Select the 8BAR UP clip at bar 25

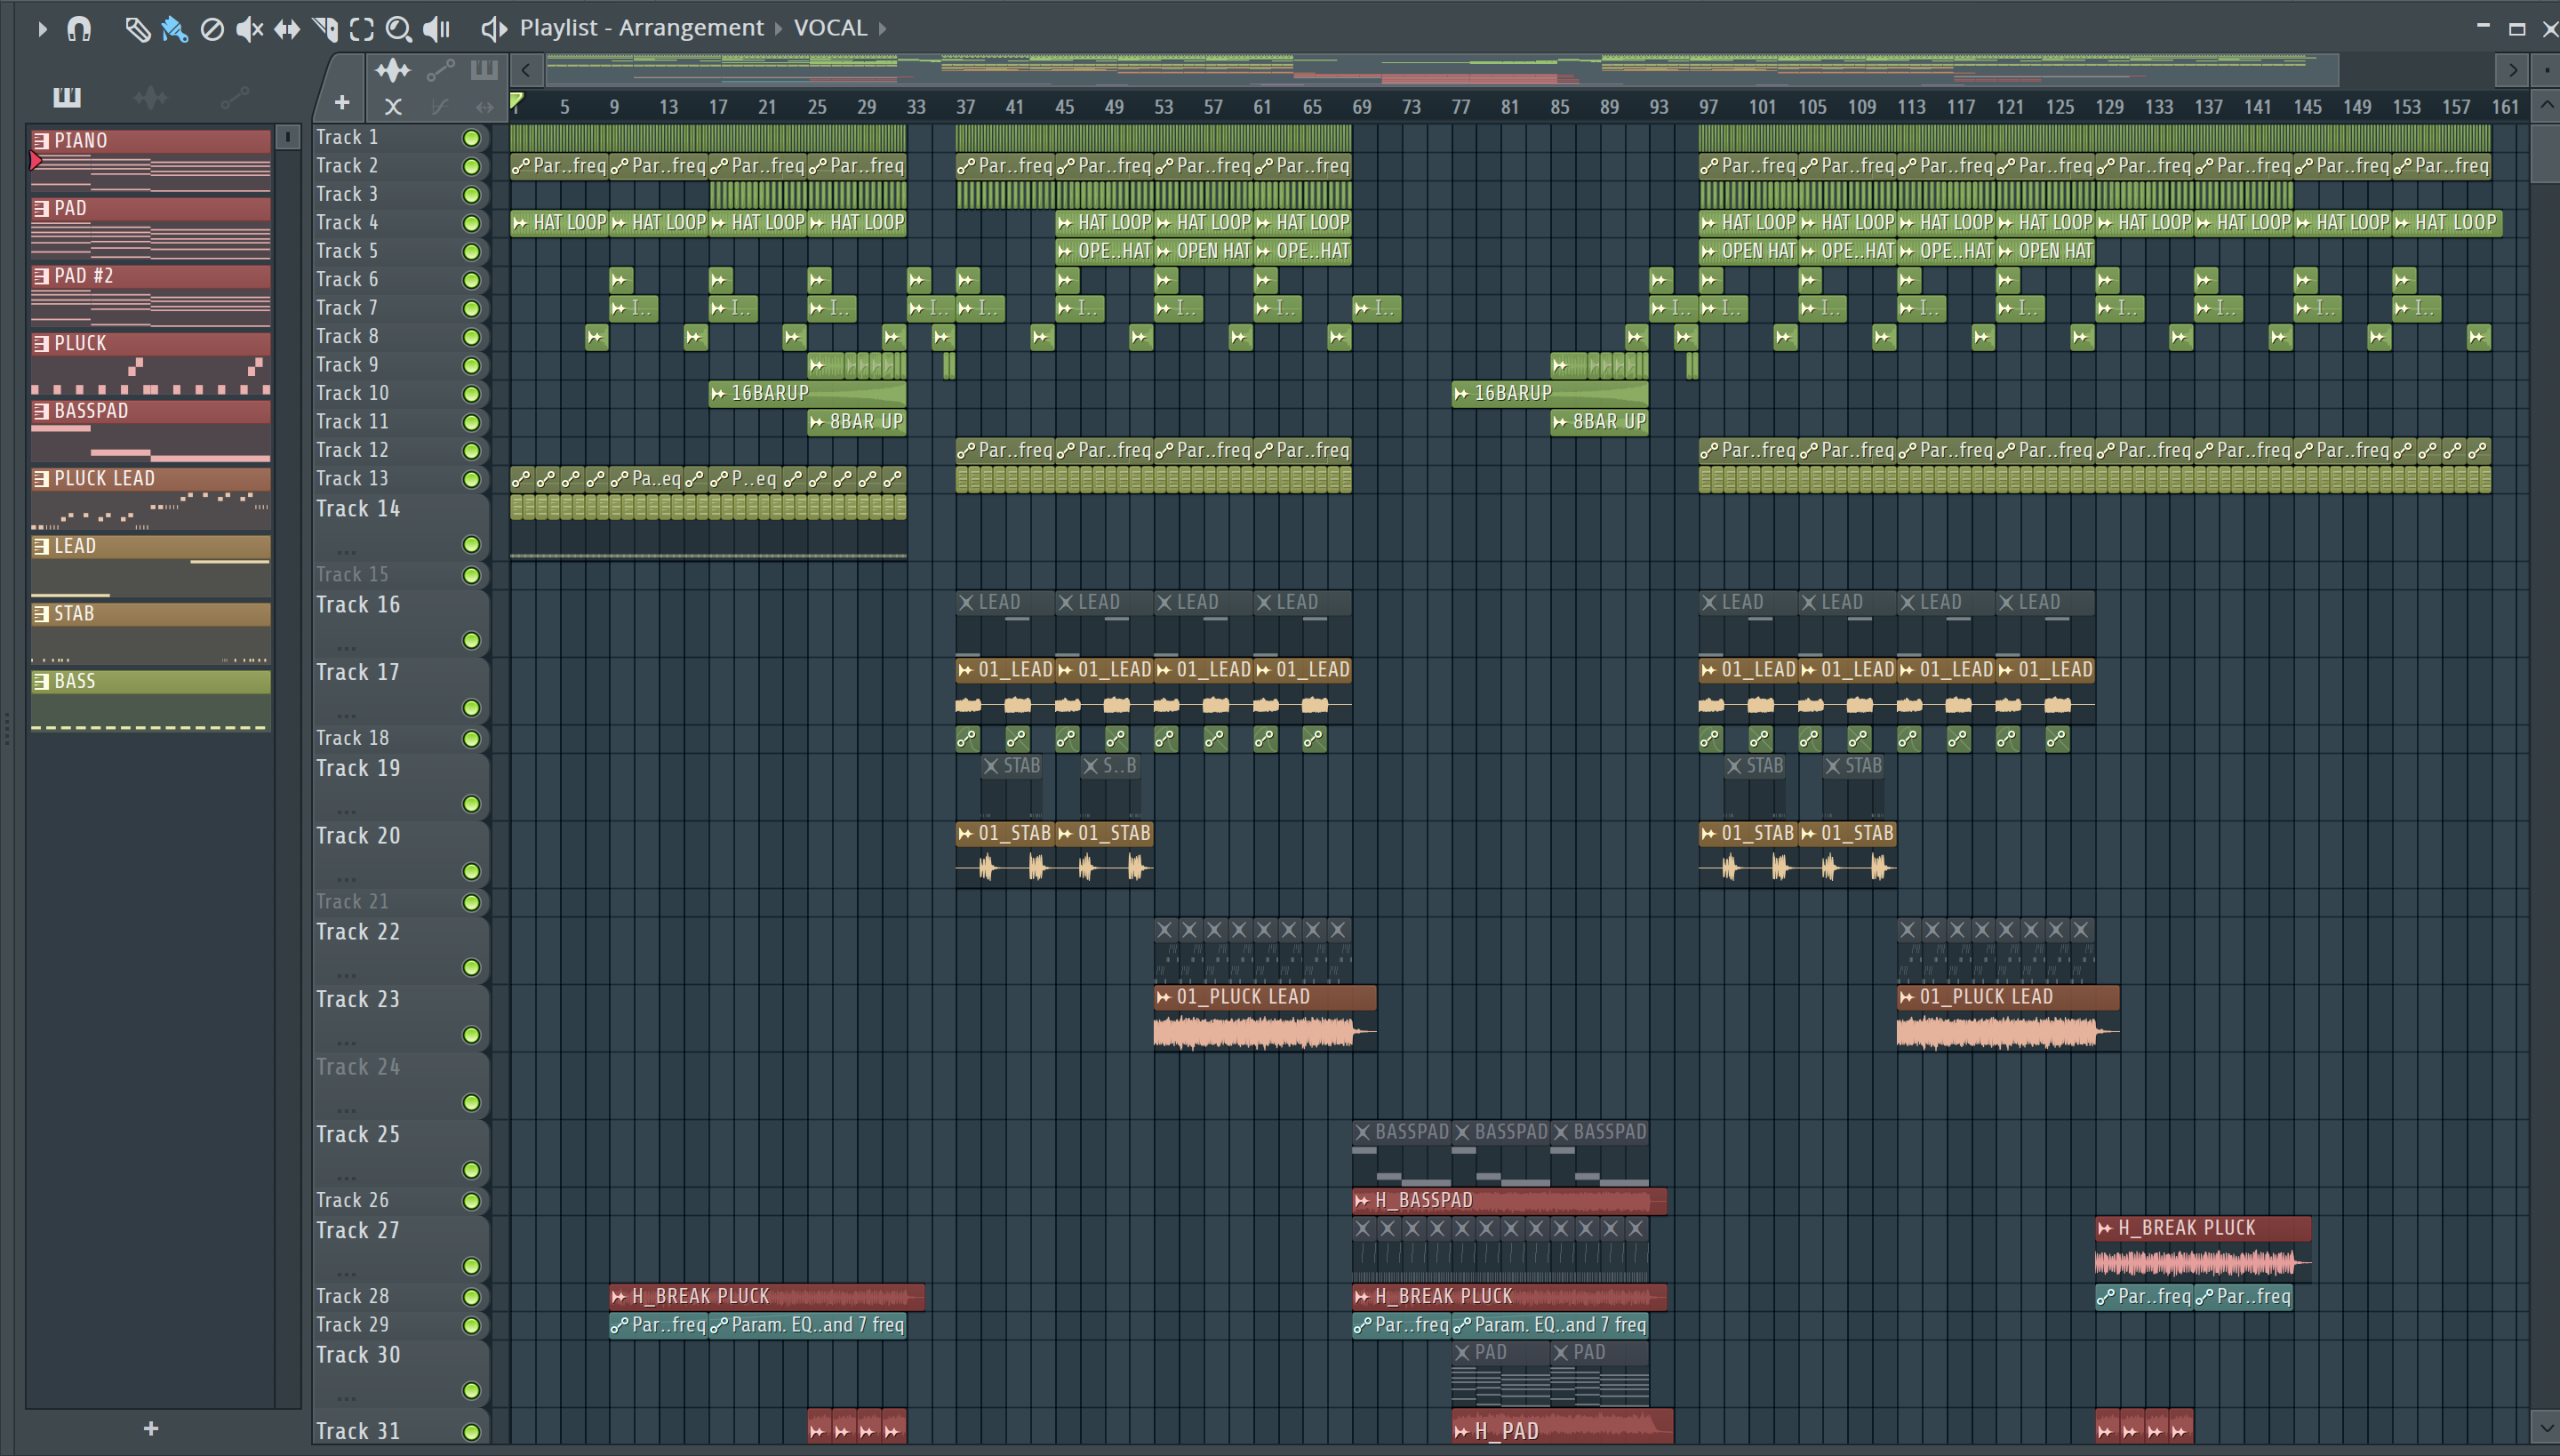click(857, 422)
